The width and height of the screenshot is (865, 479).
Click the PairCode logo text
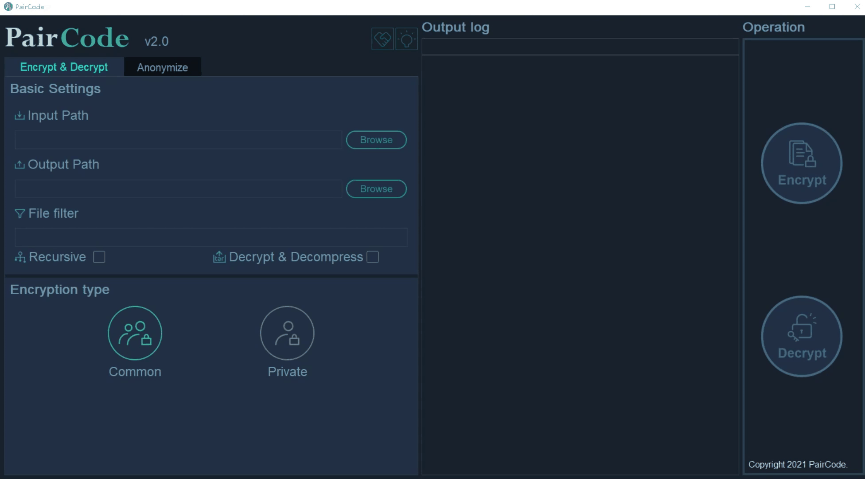tap(67, 38)
